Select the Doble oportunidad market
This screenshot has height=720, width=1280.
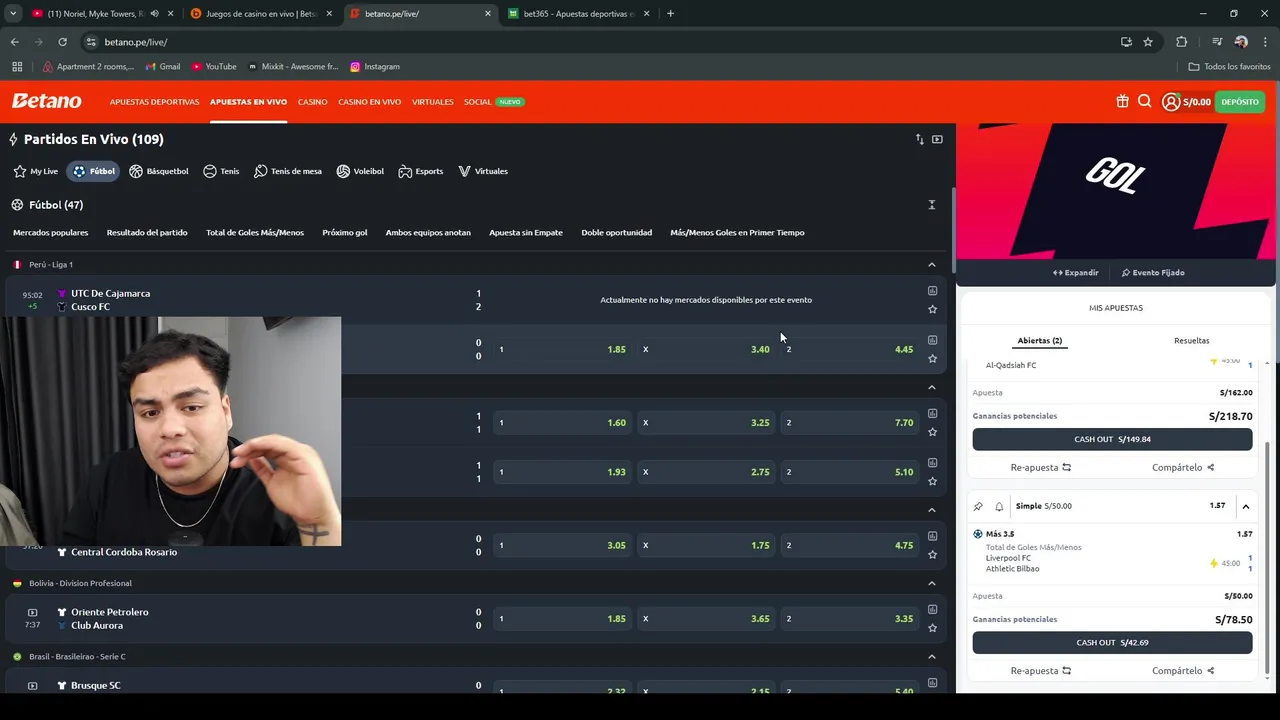pos(616,233)
